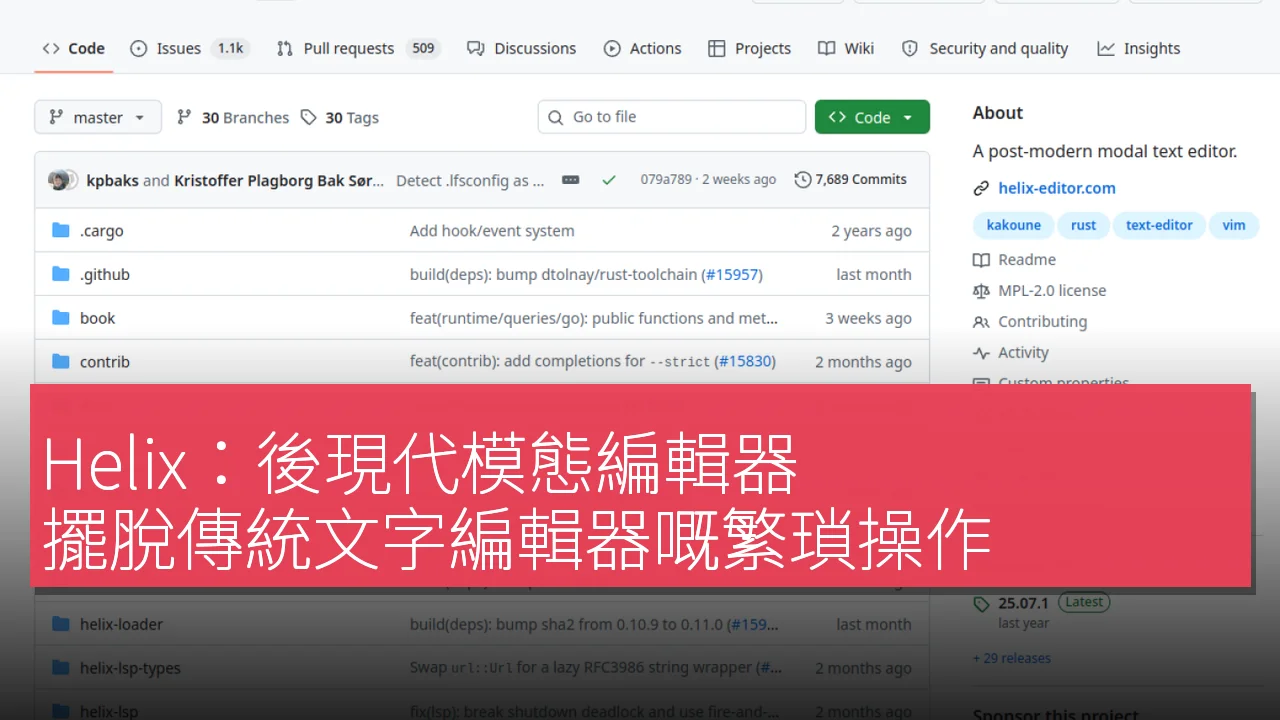Open the Wiki tab

coord(846,48)
